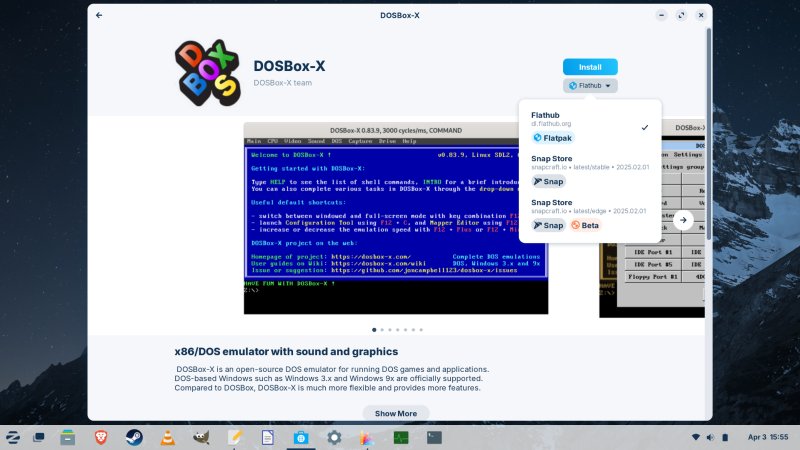Viewport: 800px width, 450px height.
Task: Click the Snap badge of the latest/stable entry
Action: [548, 181]
